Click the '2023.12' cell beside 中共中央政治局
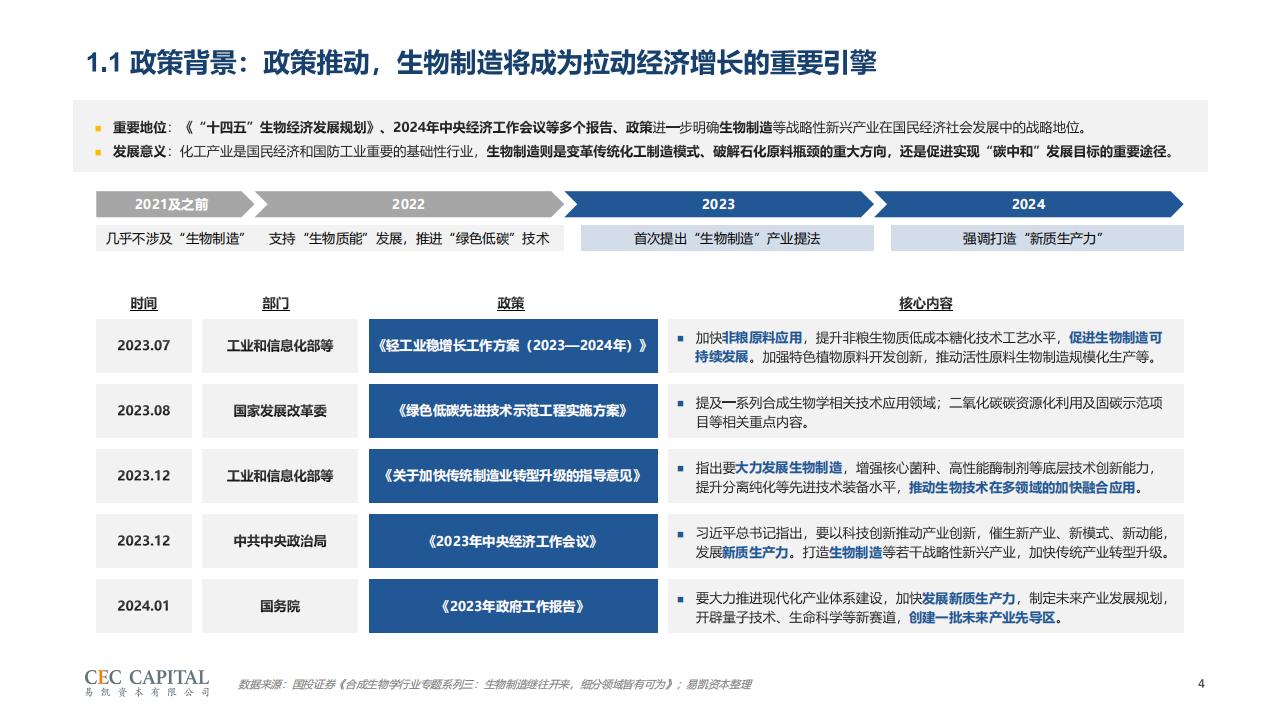Viewport: 1280px width, 720px height. (144, 541)
